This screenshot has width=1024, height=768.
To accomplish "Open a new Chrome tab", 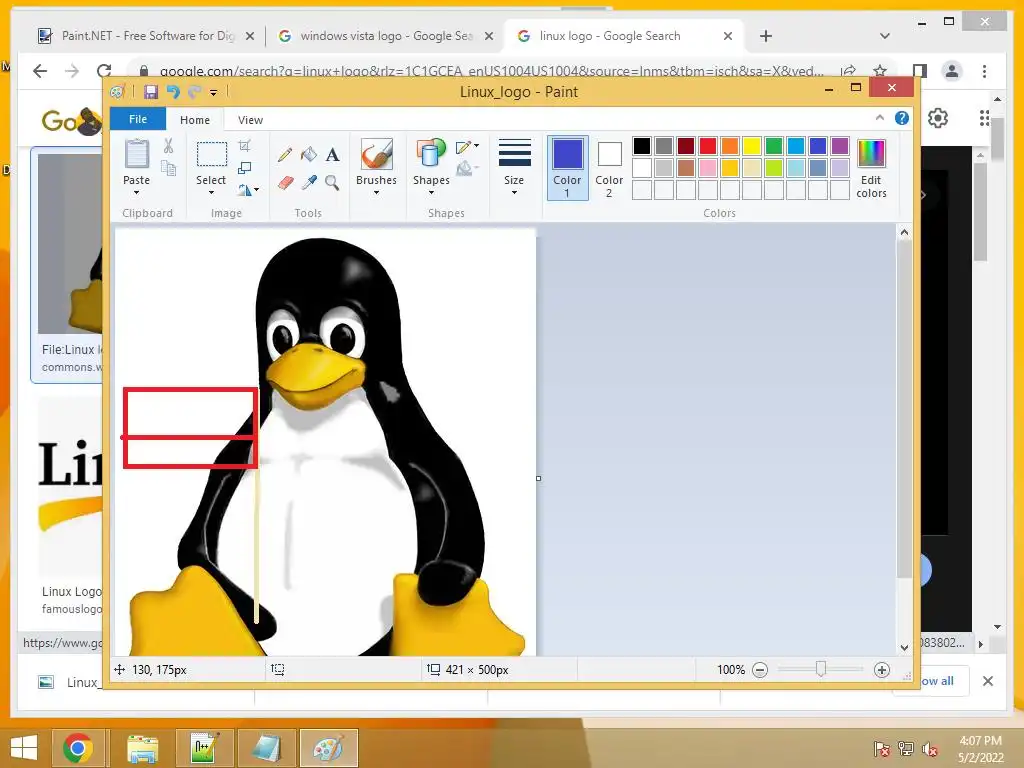I will pos(766,36).
